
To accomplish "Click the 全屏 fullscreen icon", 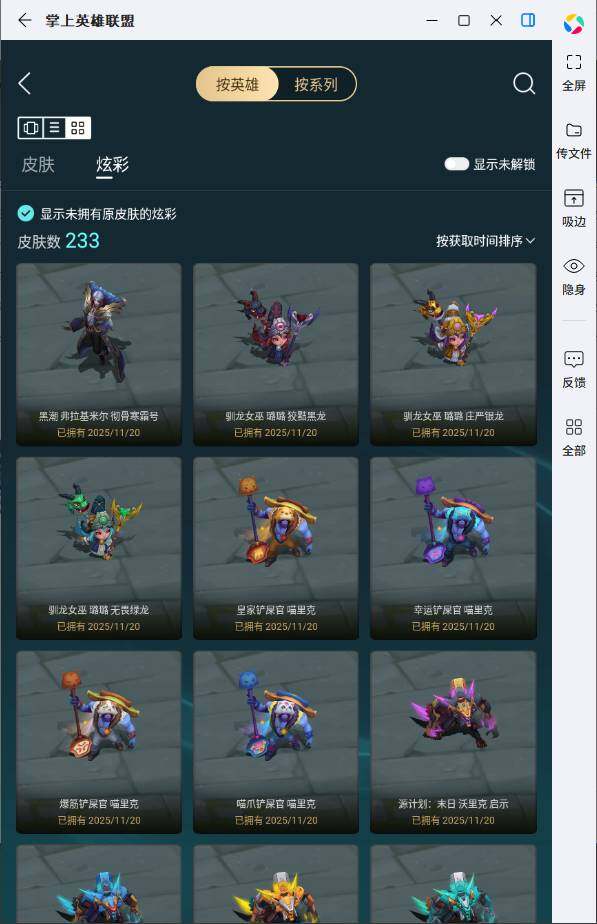I will [x=573, y=62].
